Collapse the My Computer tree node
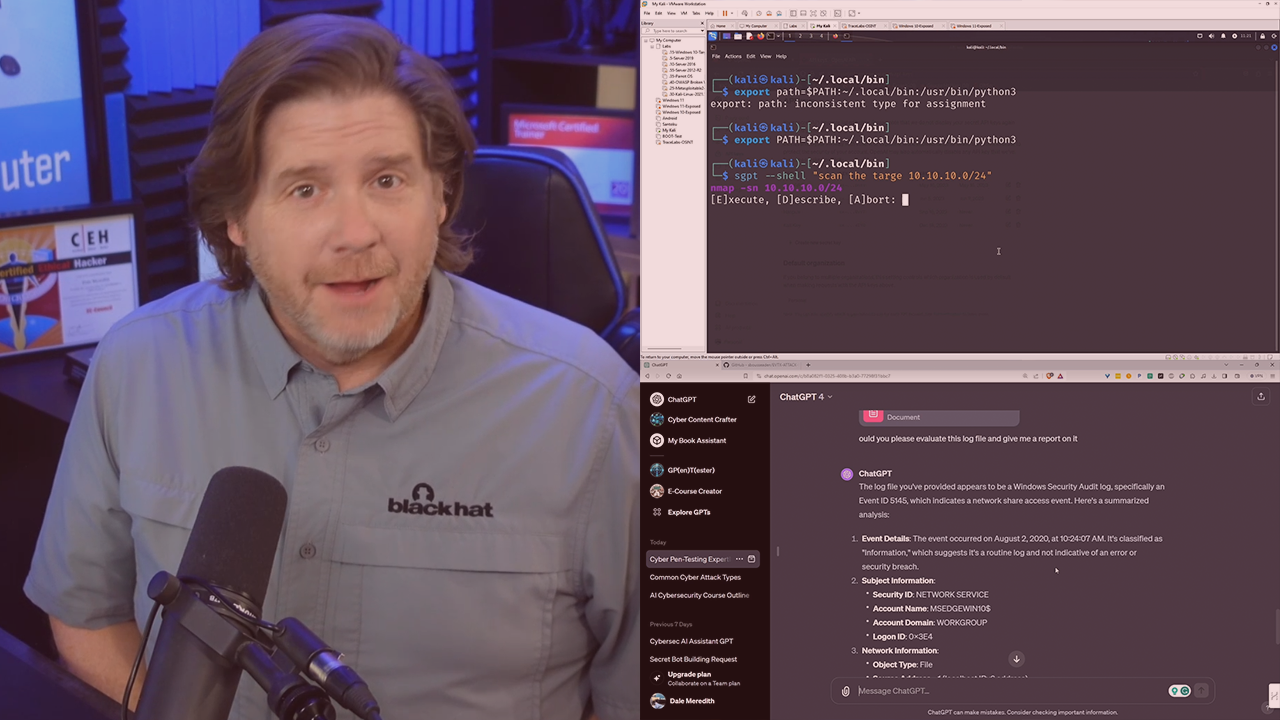Viewport: 1280px width, 720px height. (651, 41)
